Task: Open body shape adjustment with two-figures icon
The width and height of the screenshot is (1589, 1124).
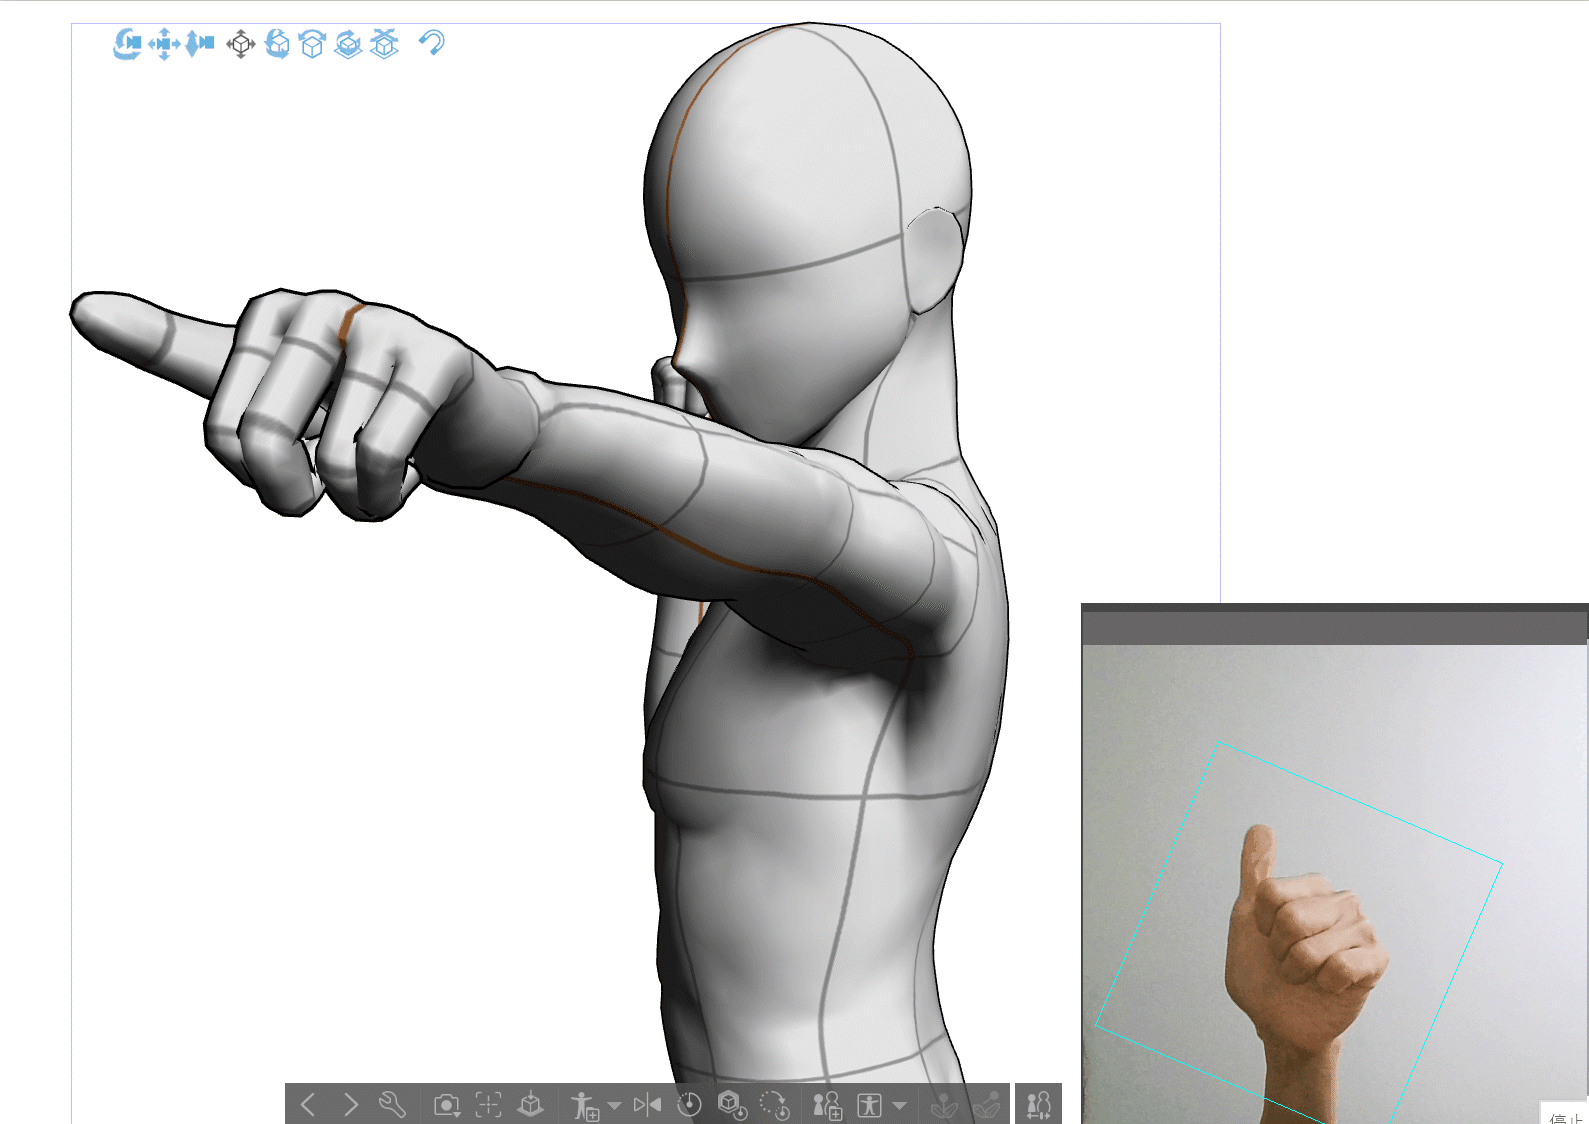Action: pyautogui.click(x=1038, y=1104)
